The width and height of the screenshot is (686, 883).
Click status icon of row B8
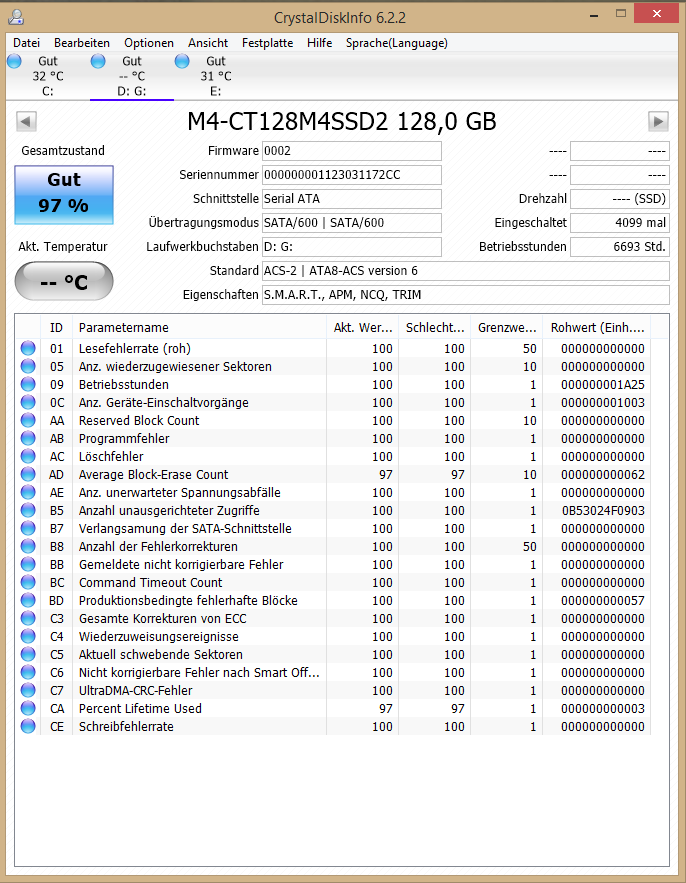click(x=28, y=547)
